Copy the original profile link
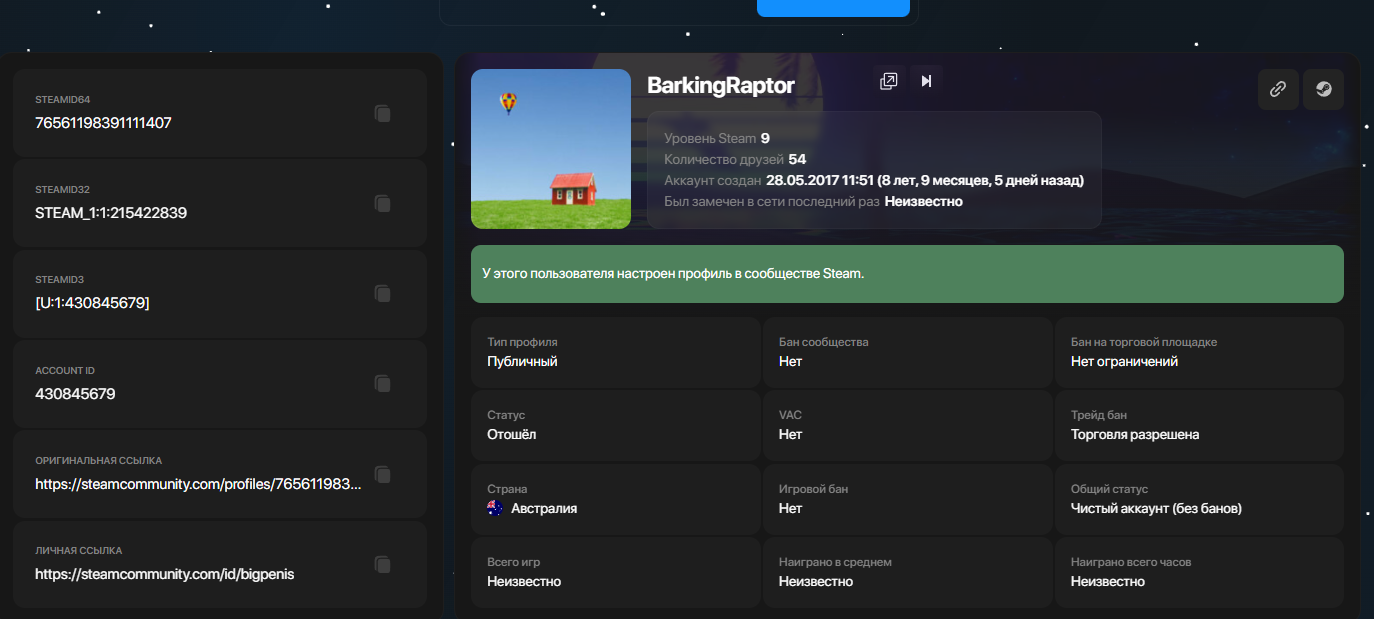The height and width of the screenshot is (619, 1374). [382, 474]
